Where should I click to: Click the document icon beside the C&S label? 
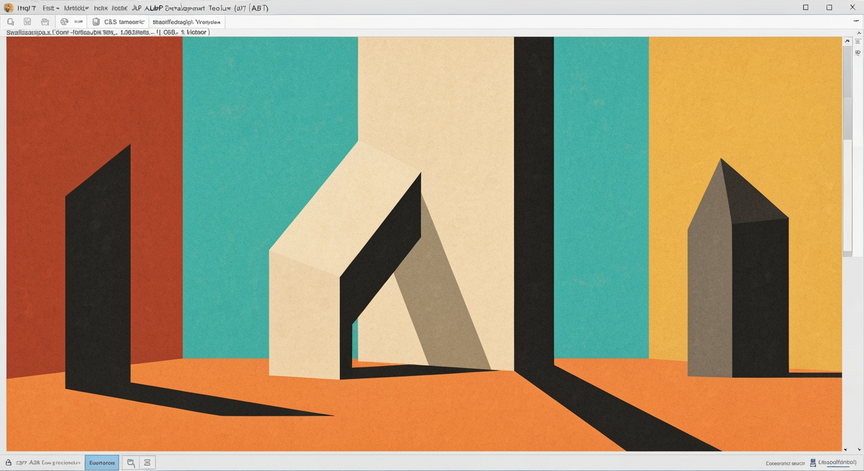pyautogui.click(x=96, y=22)
